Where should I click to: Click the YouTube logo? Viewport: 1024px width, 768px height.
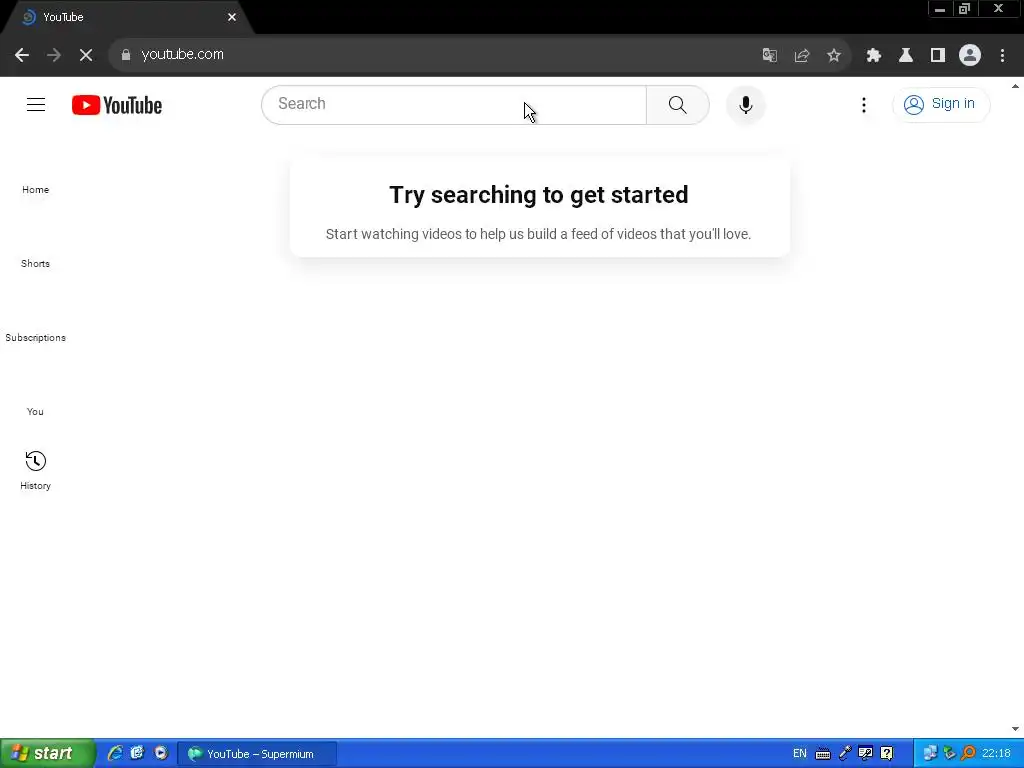[117, 105]
